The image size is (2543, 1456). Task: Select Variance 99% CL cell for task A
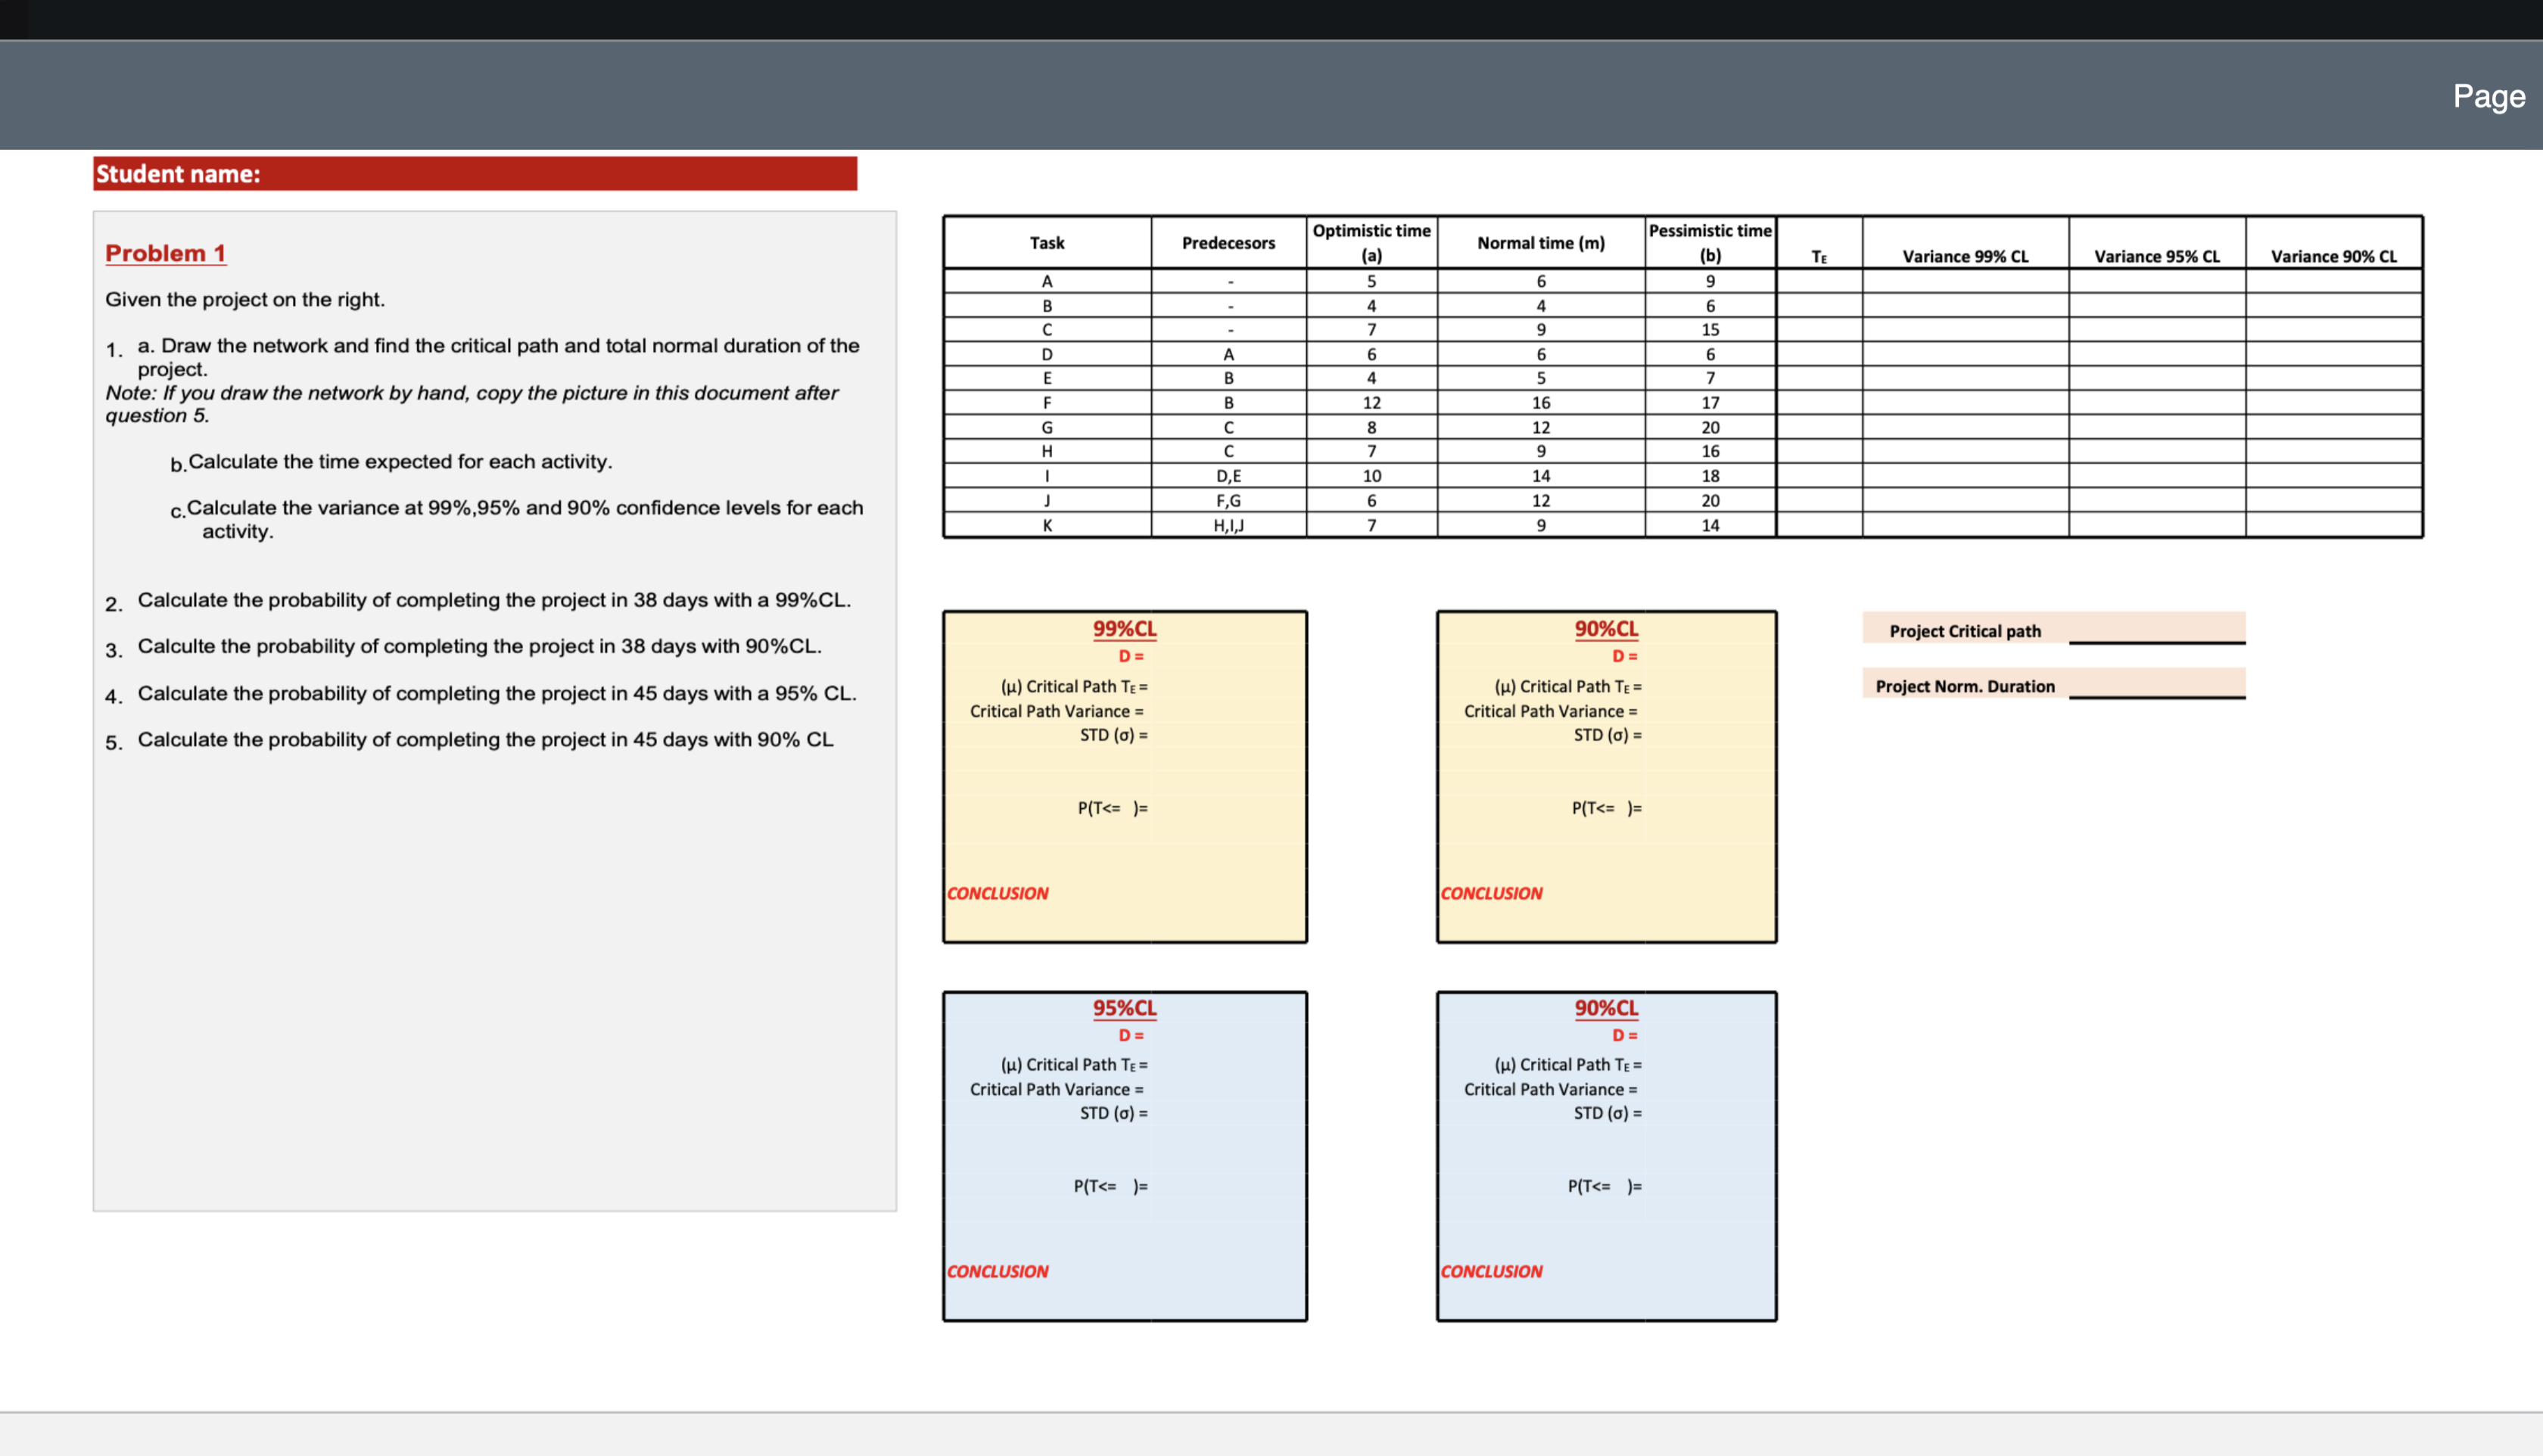point(1964,281)
